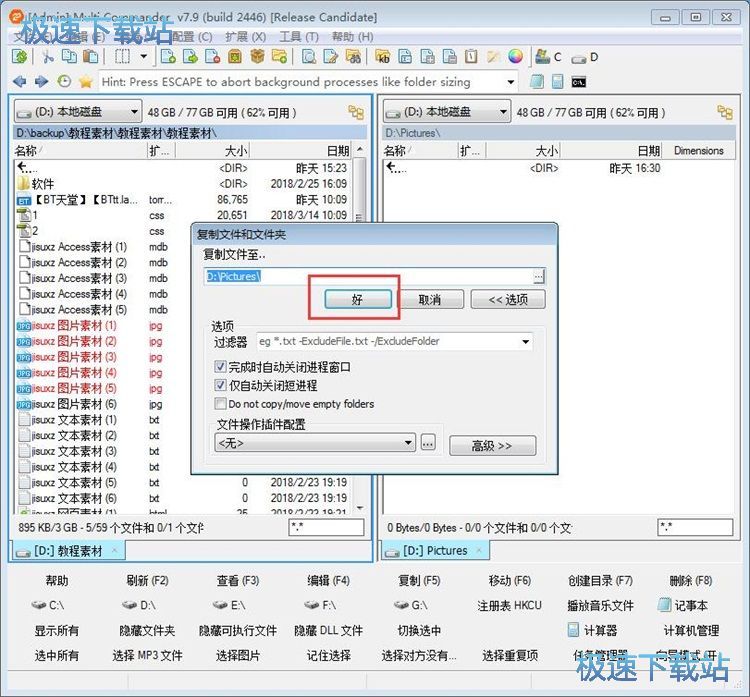
Task: Select the [D:] Pictures tab
Action: pos(436,551)
